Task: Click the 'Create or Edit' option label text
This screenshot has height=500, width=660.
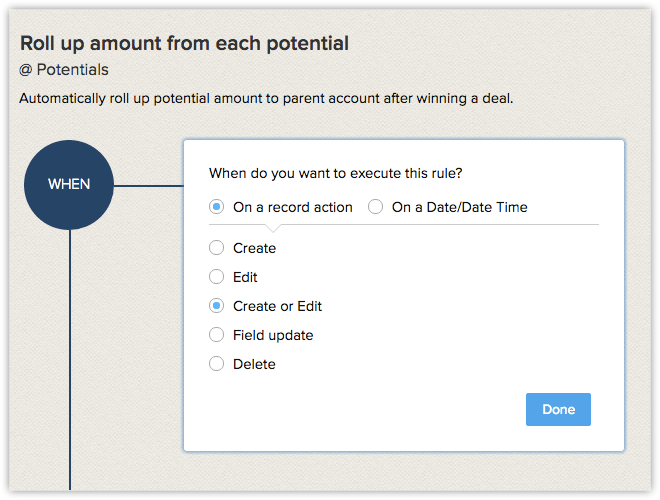Action: pyautogui.click(x=277, y=306)
